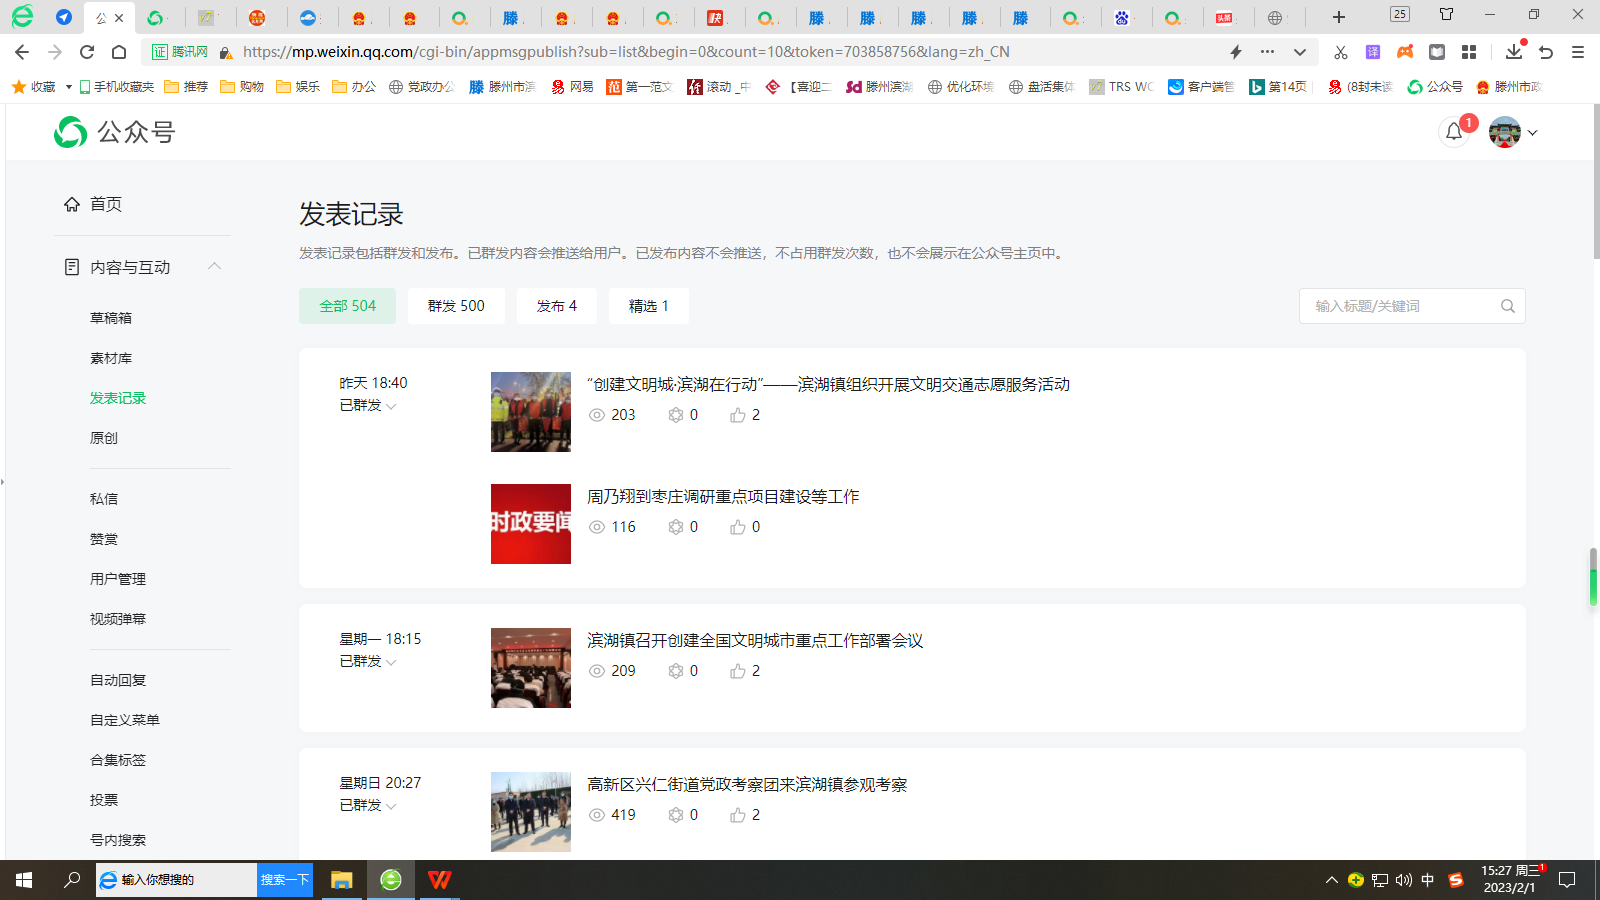Open the notification bell icon
Image resolution: width=1600 pixels, height=900 pixels.
pos(1454,132)
